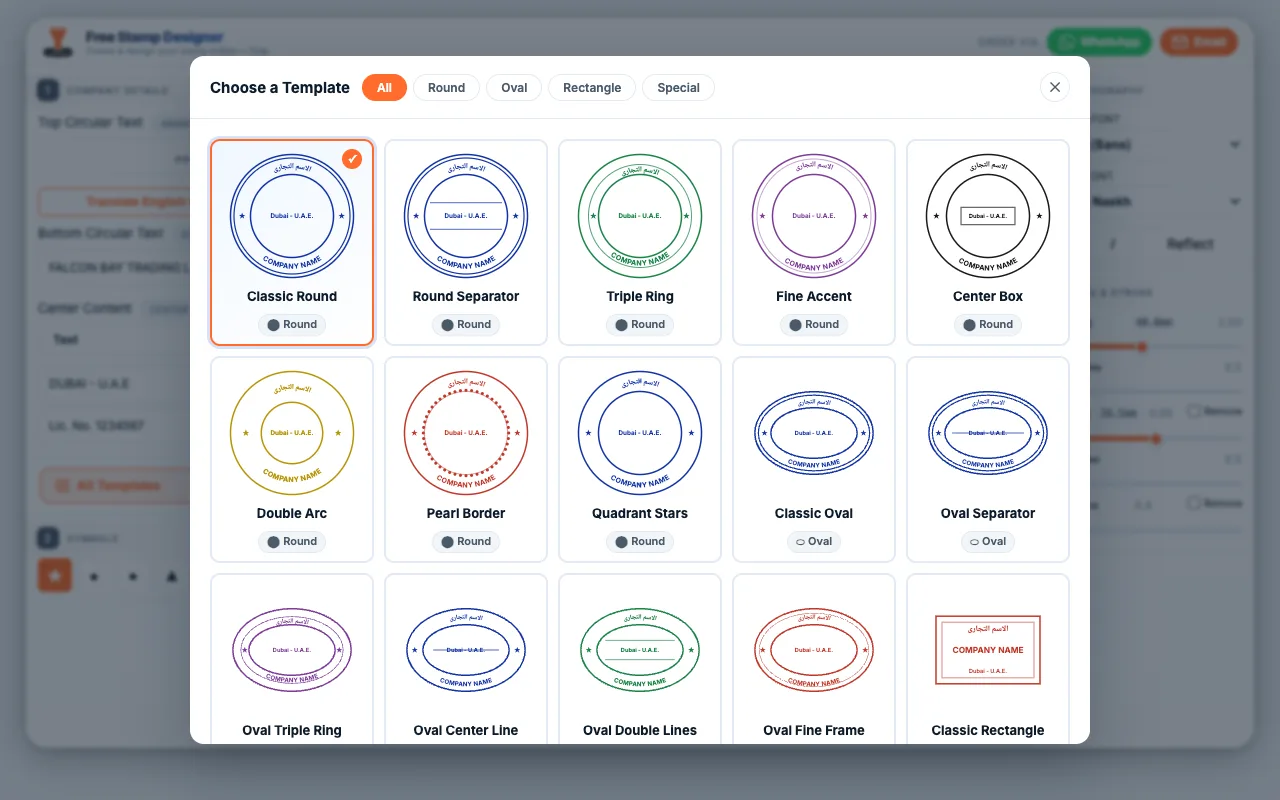Choose the Triple Ring template

(640, 242)
